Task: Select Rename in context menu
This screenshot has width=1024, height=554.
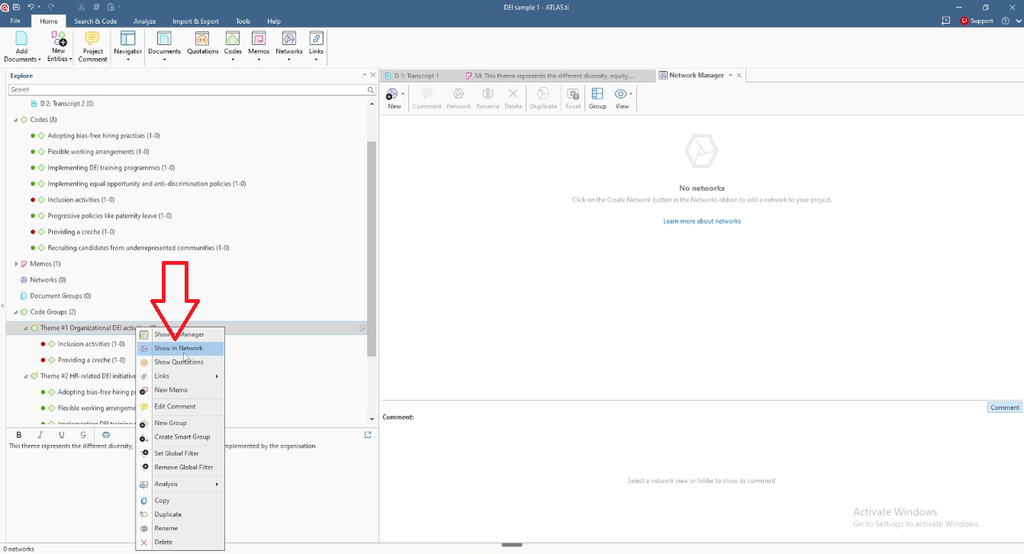Action: tap(180, 528)
